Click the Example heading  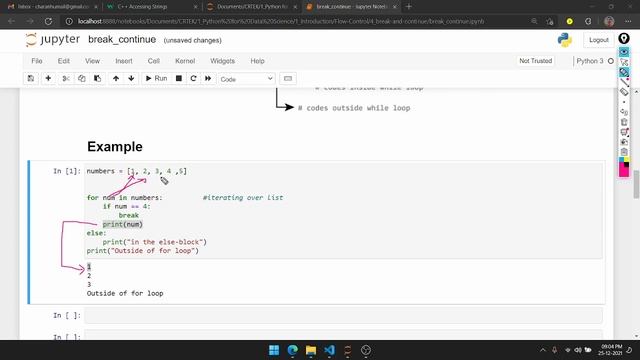115,147
